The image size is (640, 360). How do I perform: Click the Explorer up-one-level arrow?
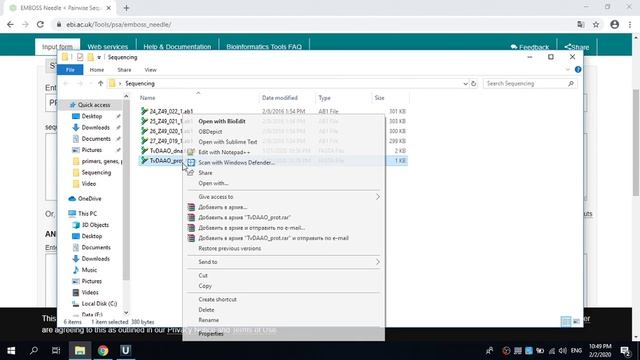[x=100, y=83]
